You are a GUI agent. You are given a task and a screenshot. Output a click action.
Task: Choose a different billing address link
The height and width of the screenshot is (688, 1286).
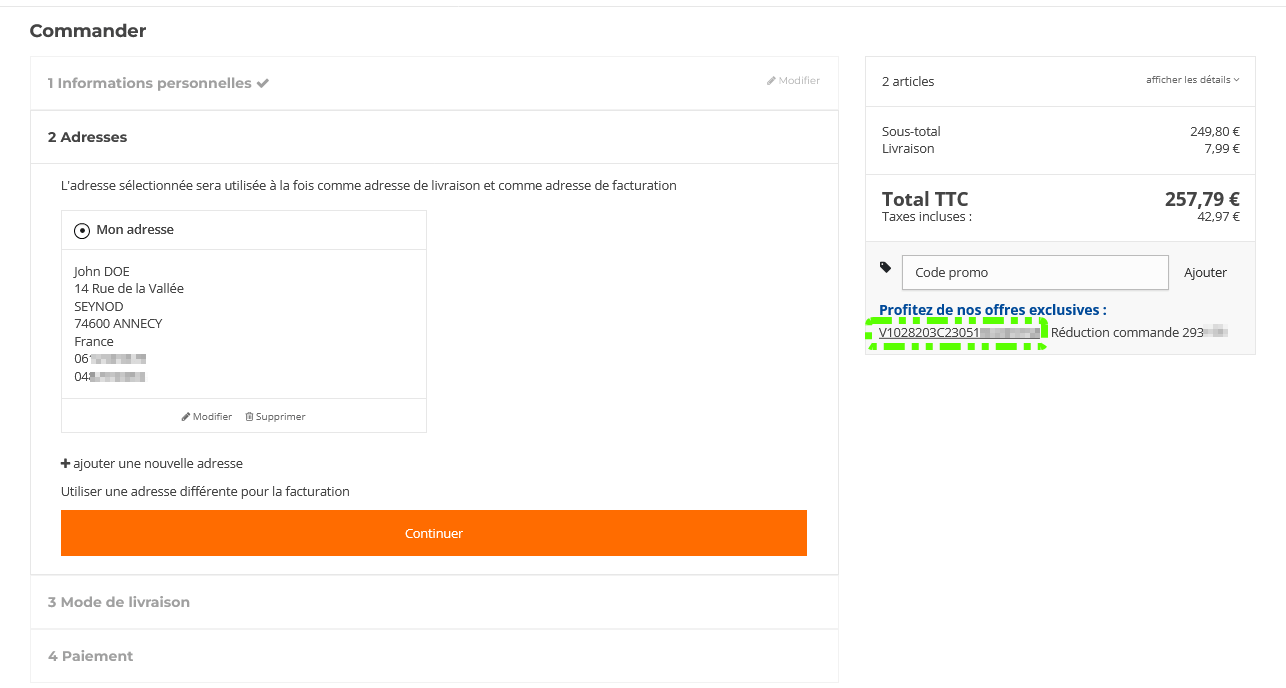(205, 491)
